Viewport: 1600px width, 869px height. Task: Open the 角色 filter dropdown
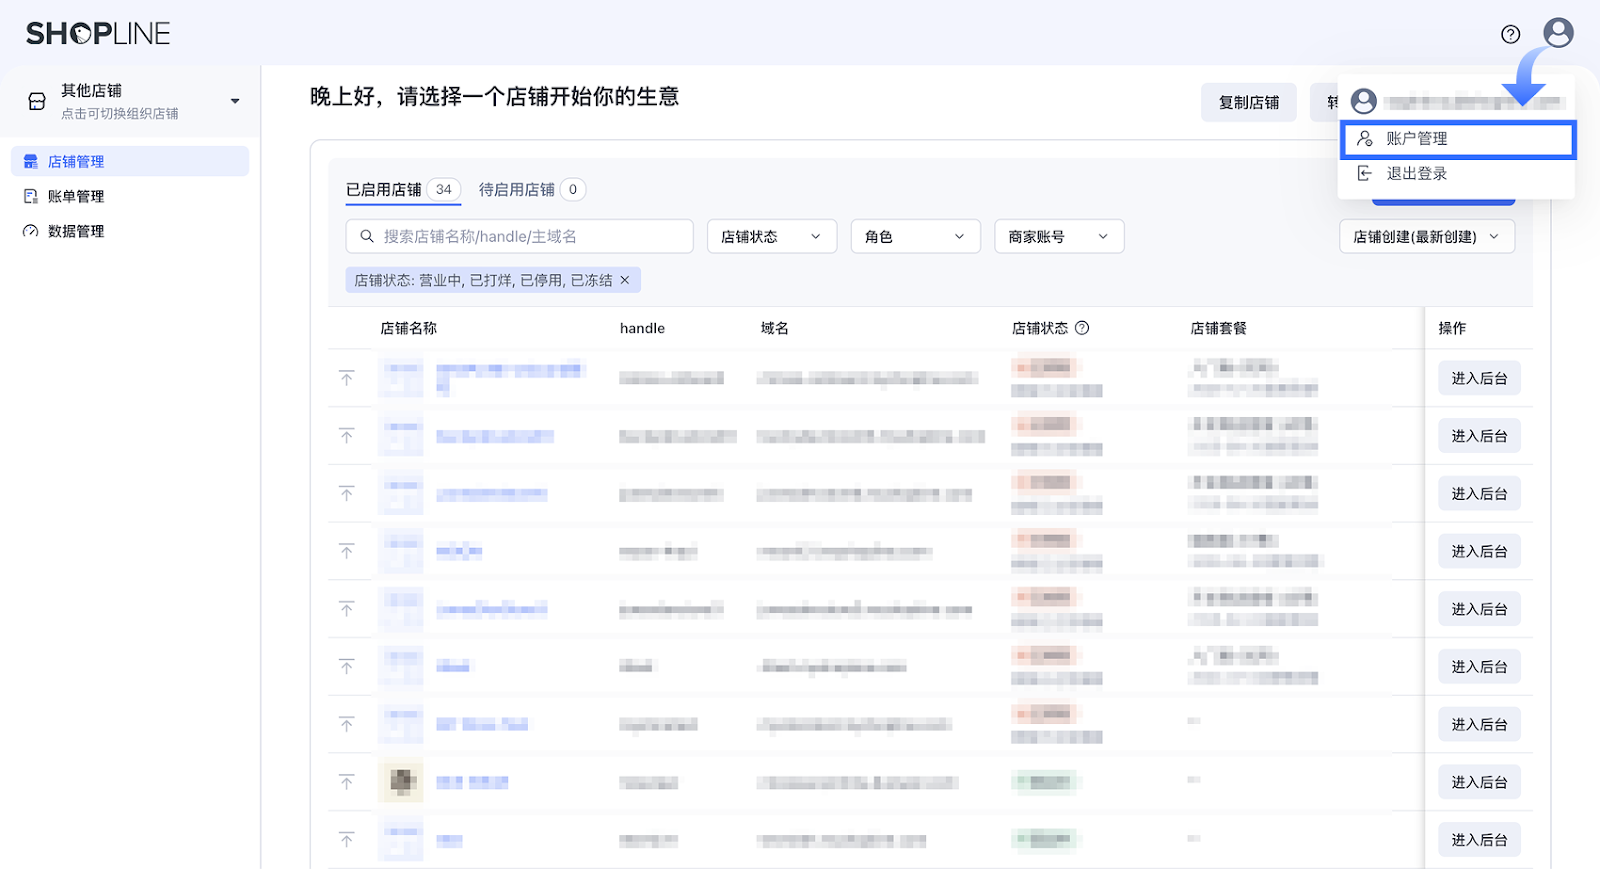click(x=915, y=237)
